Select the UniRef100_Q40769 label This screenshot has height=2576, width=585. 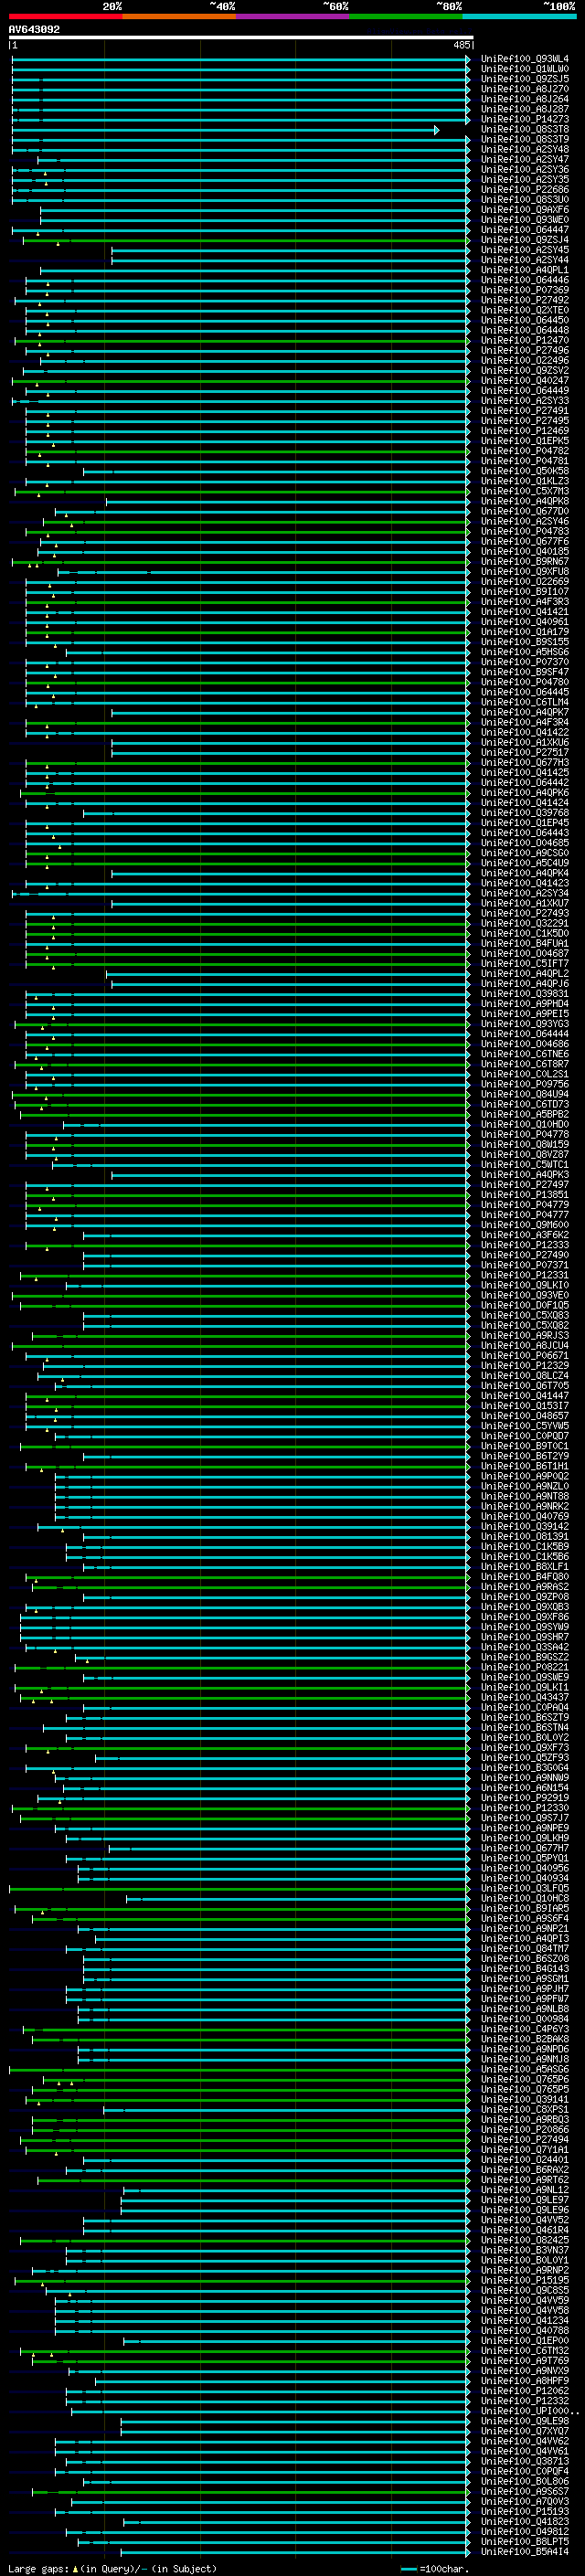(x=524, y=1516)
